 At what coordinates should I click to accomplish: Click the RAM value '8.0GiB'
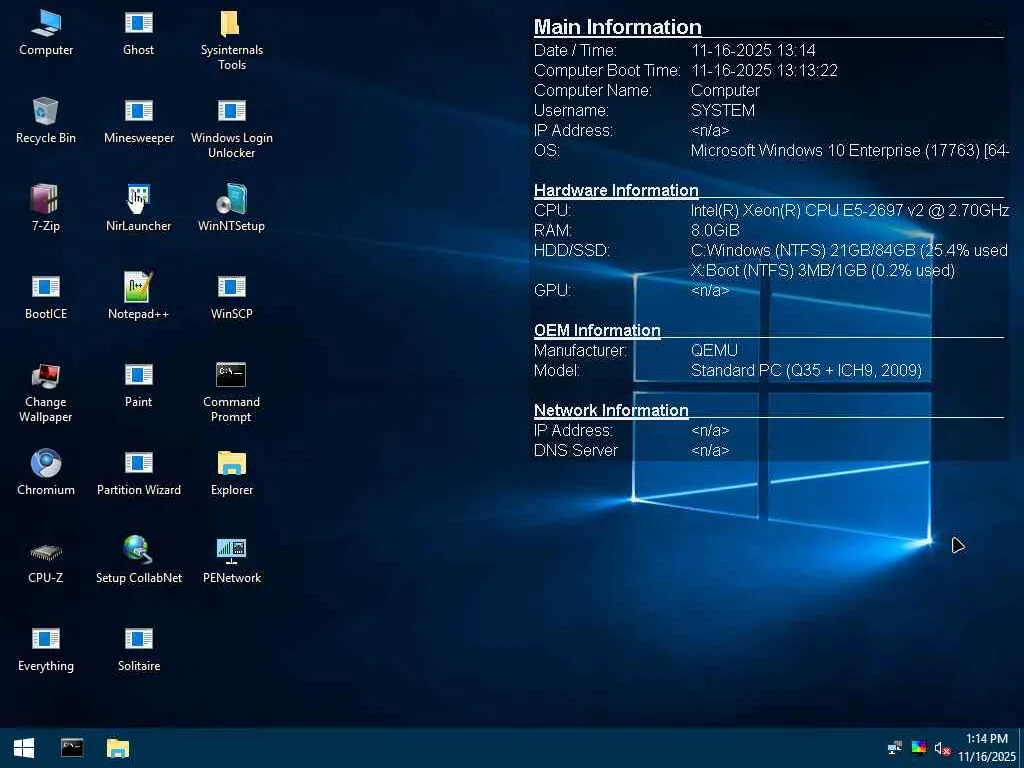point(715,231)
